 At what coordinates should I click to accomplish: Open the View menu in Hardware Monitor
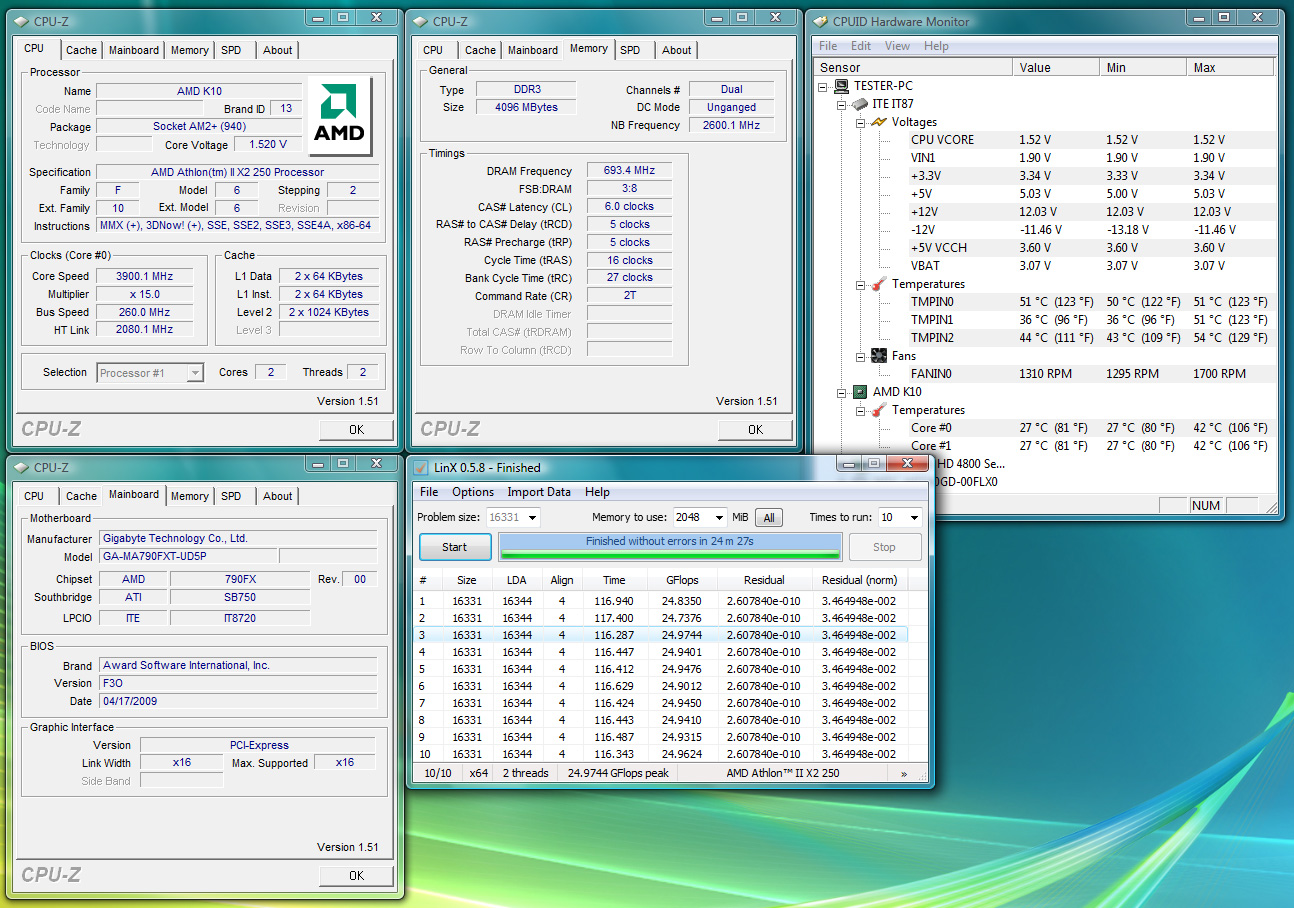[x=897, y=46]
